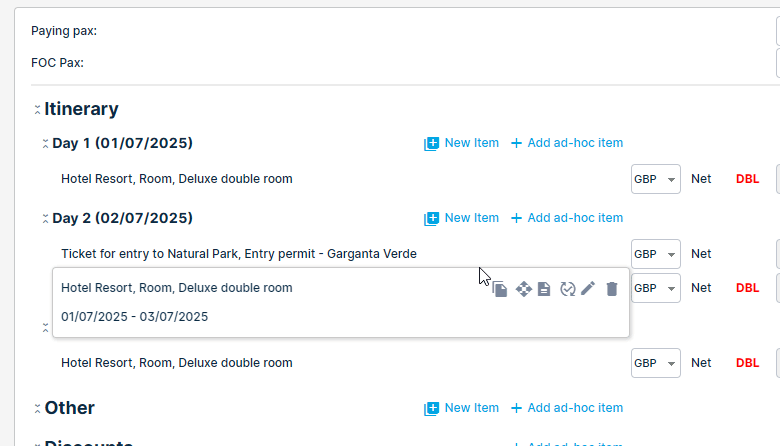Click the plus icon beside Other's ad-hoc item
The image size is (780, 446).
(x=516, y=408)
